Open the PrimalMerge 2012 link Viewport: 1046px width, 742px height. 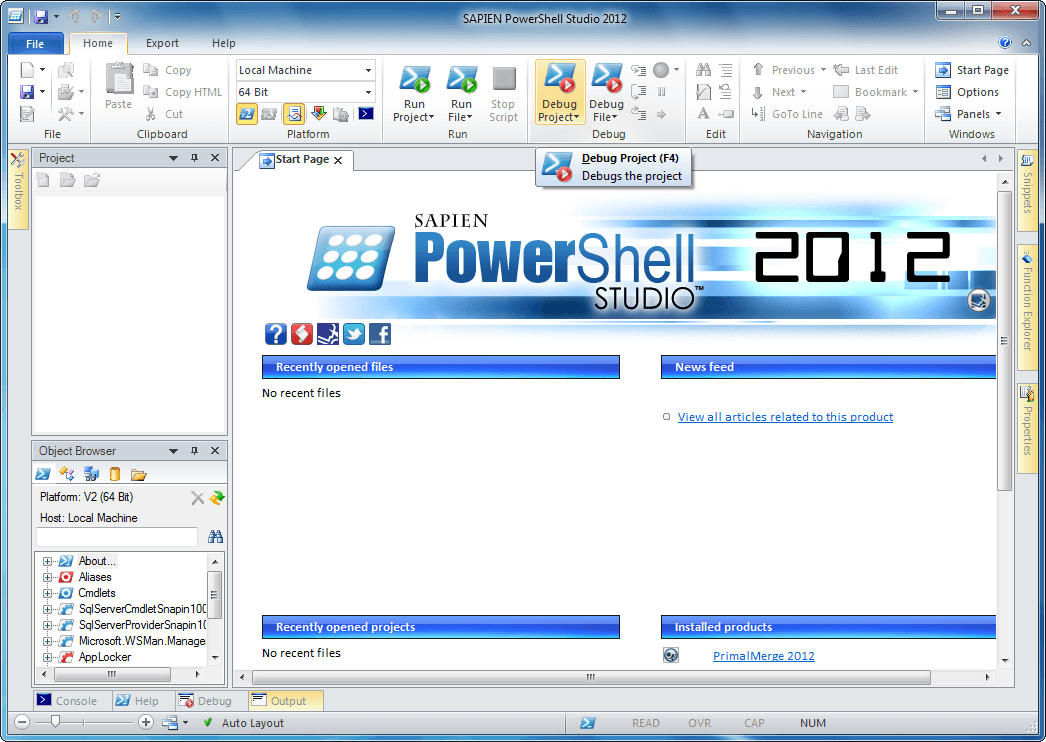click(x=763, y=656)
